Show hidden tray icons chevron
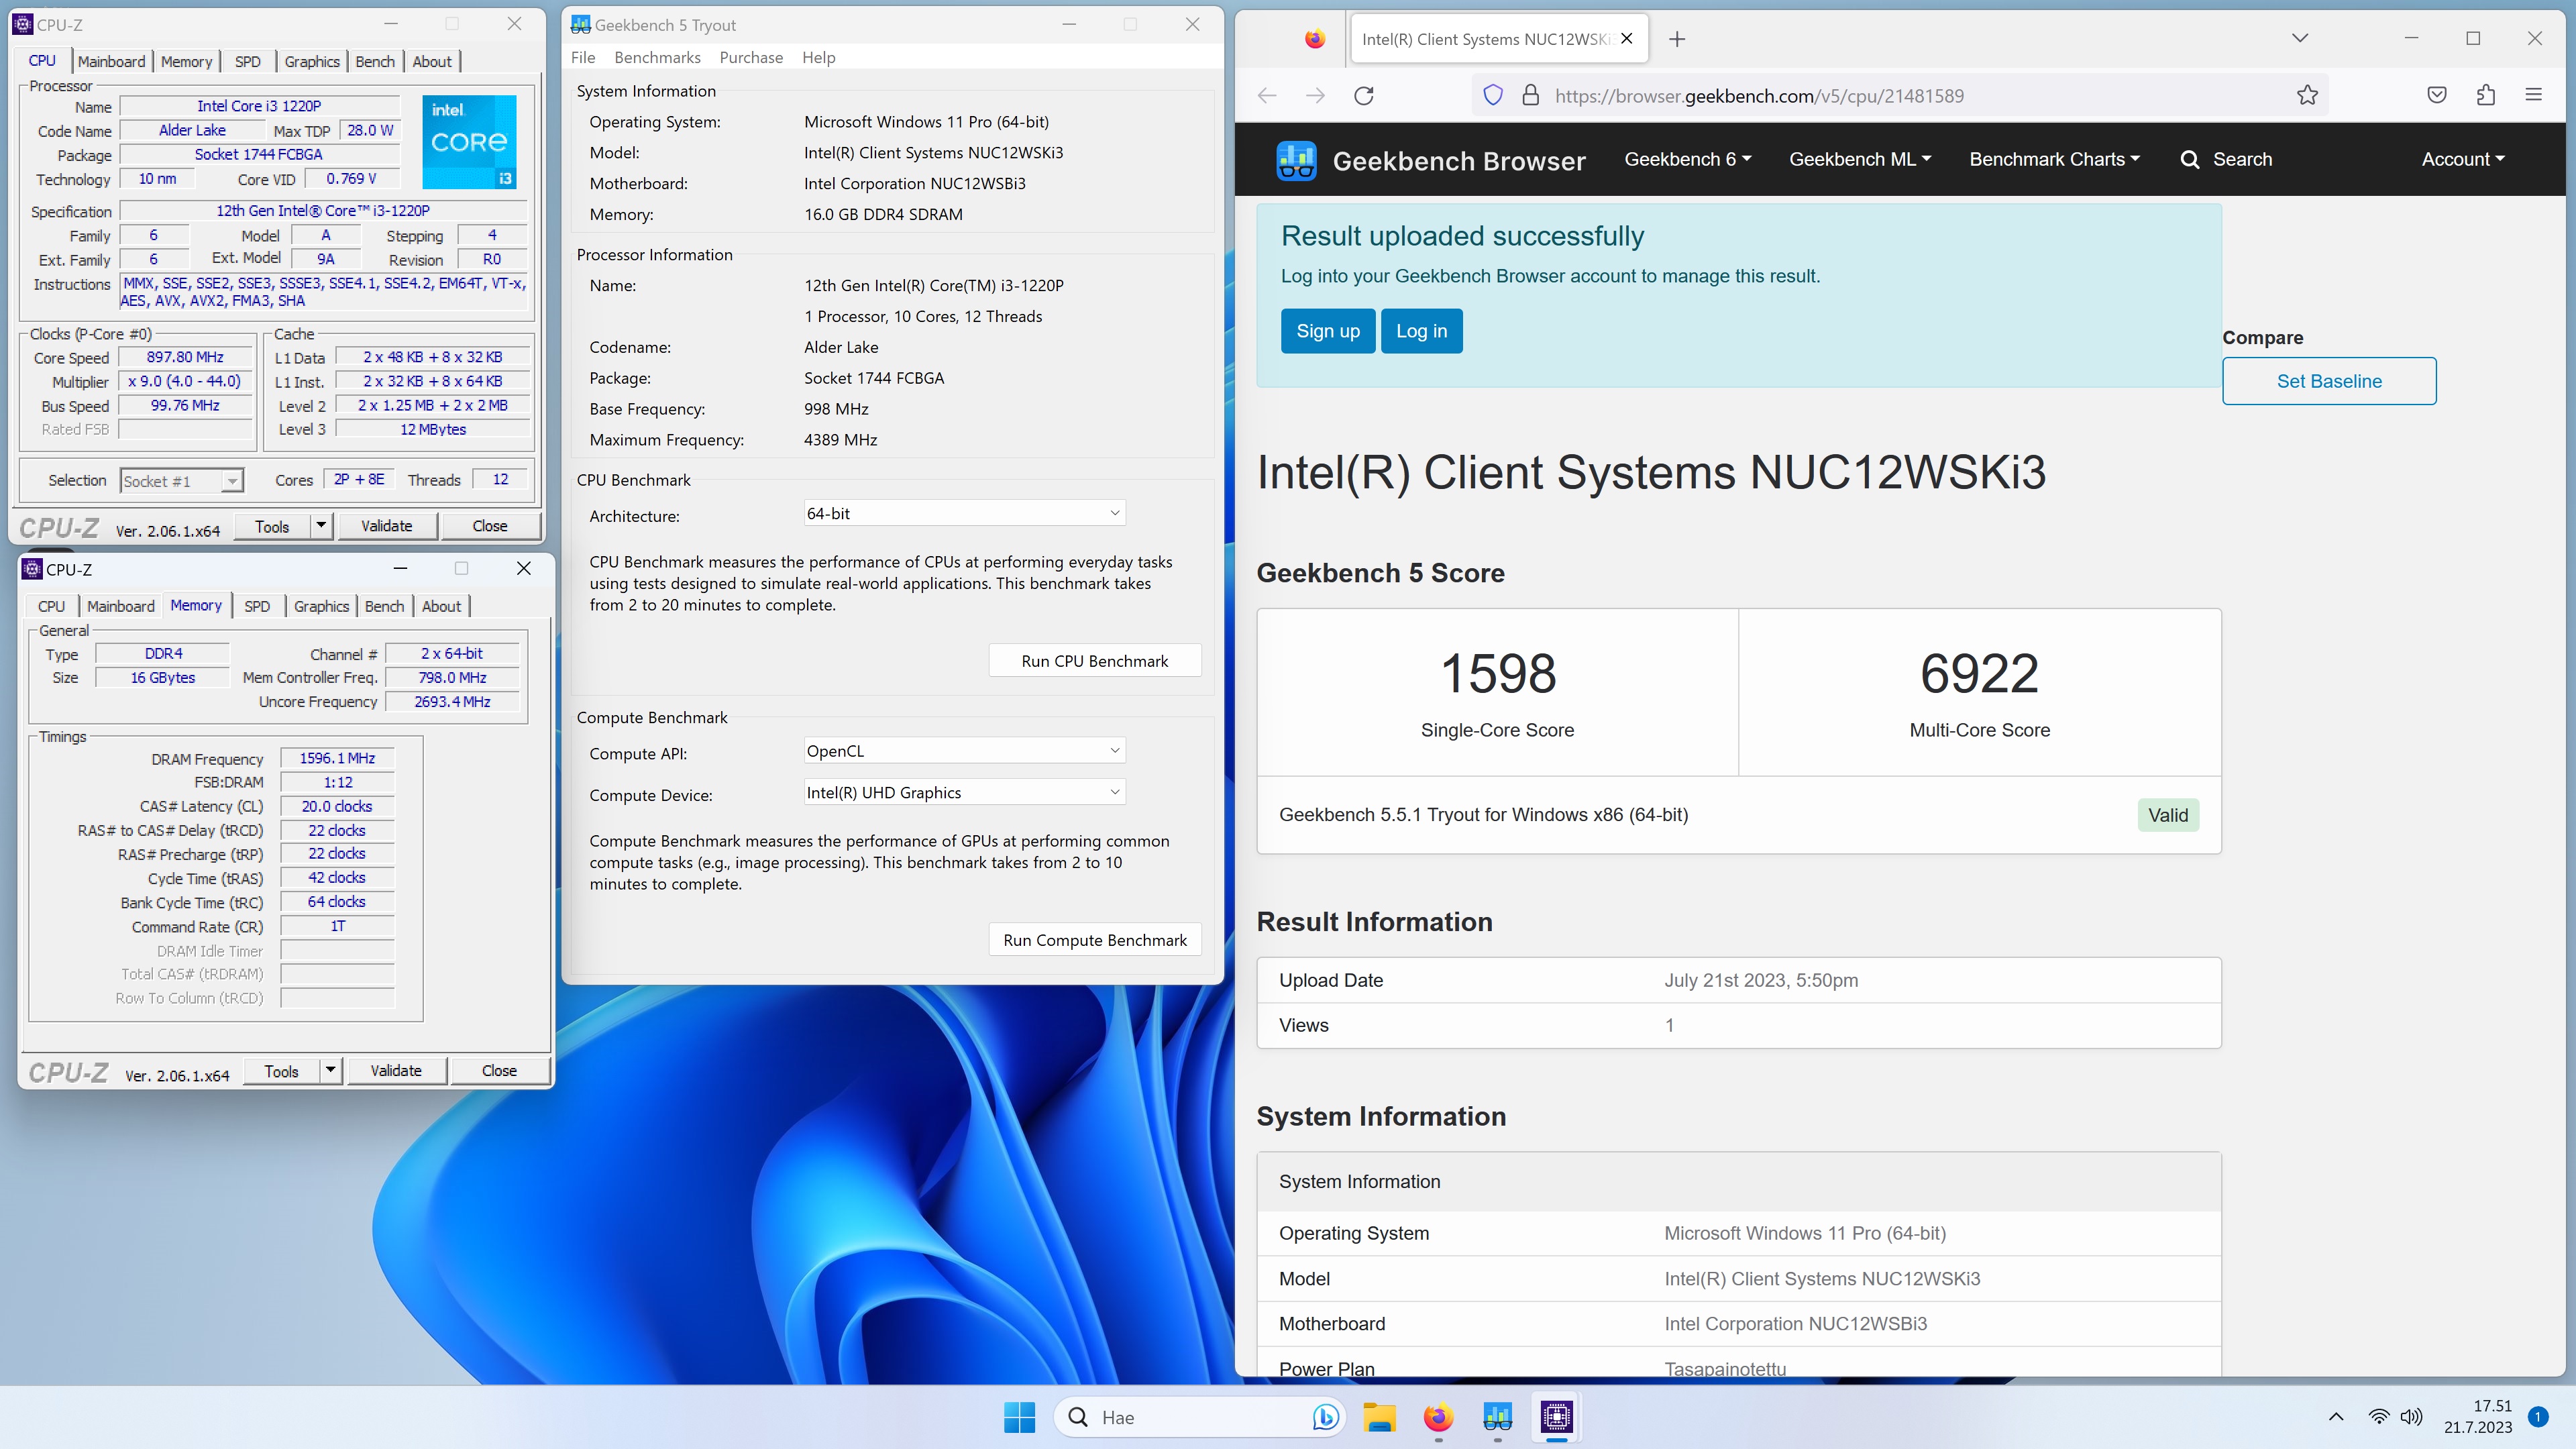This screenshot has width=2576, height=1449. [x=2336, y=1417]
